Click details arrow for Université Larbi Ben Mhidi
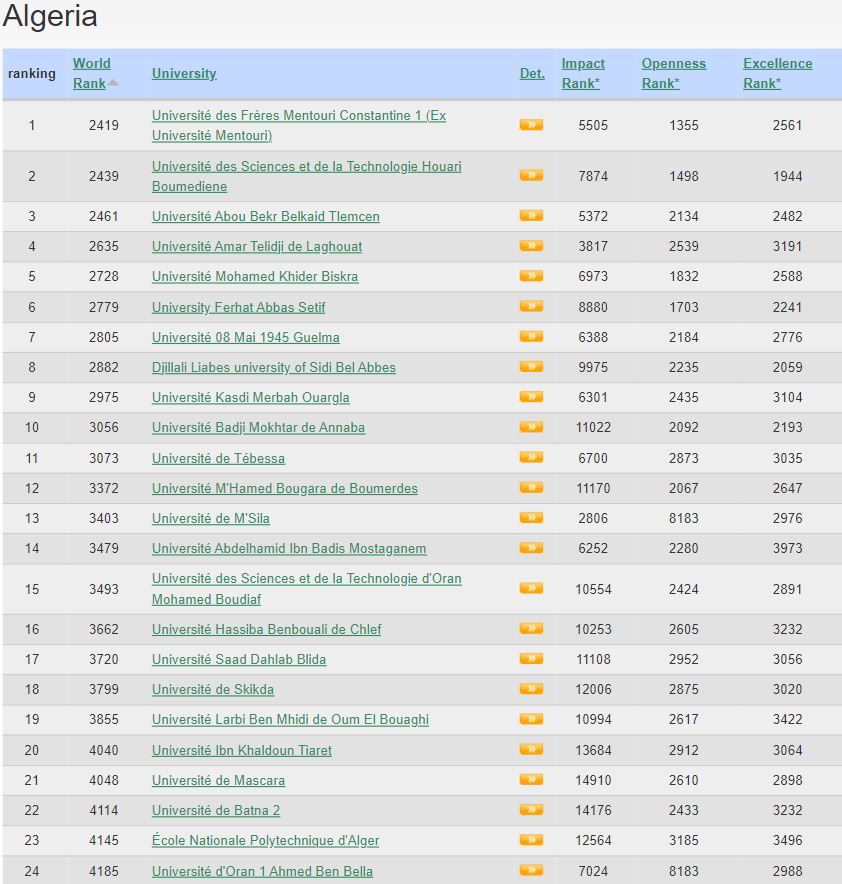This screenshot has height=884, width=842. click(x=531, y=719)
